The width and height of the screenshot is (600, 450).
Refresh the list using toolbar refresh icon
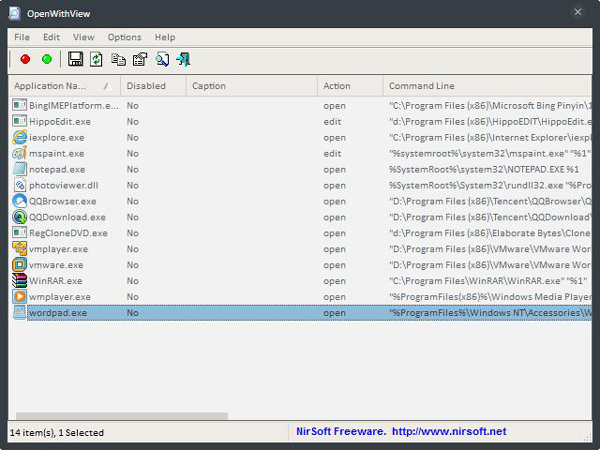[x=96, y=59]
